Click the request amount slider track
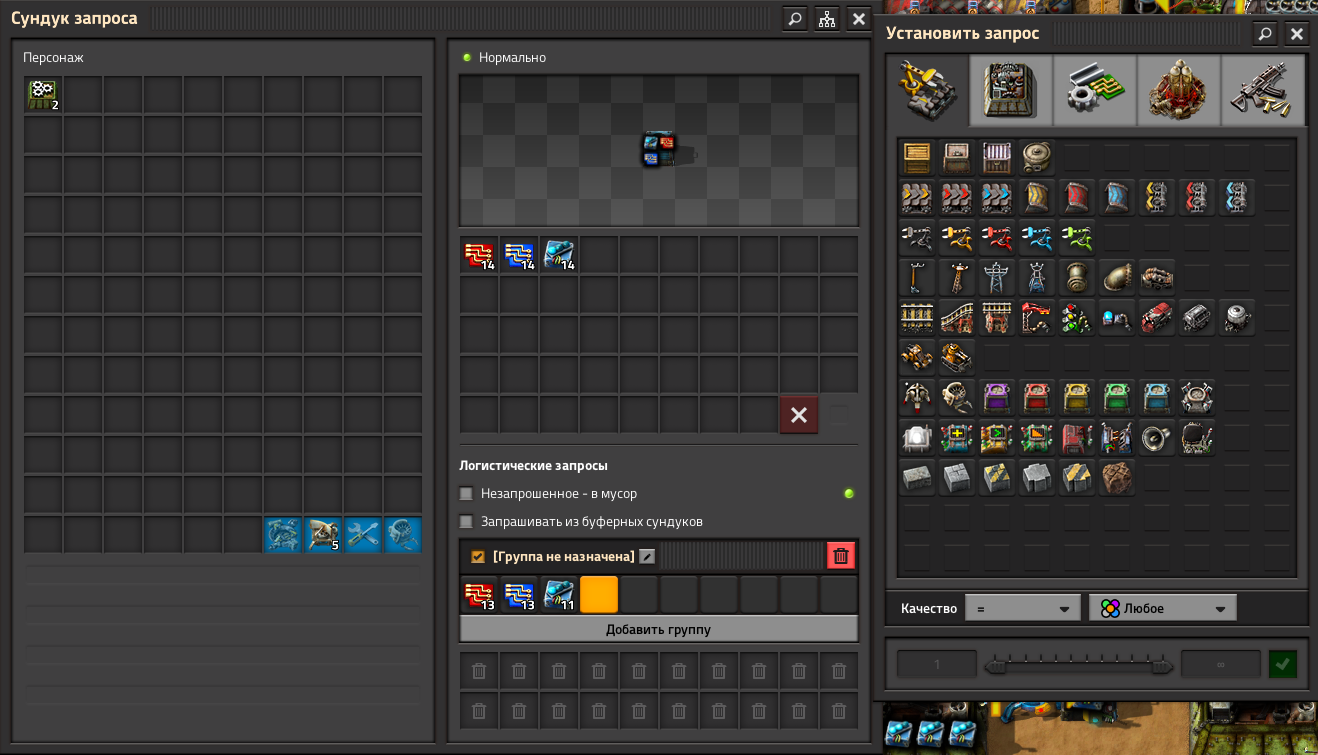 pyautogui.click(x=1078, y=665)
